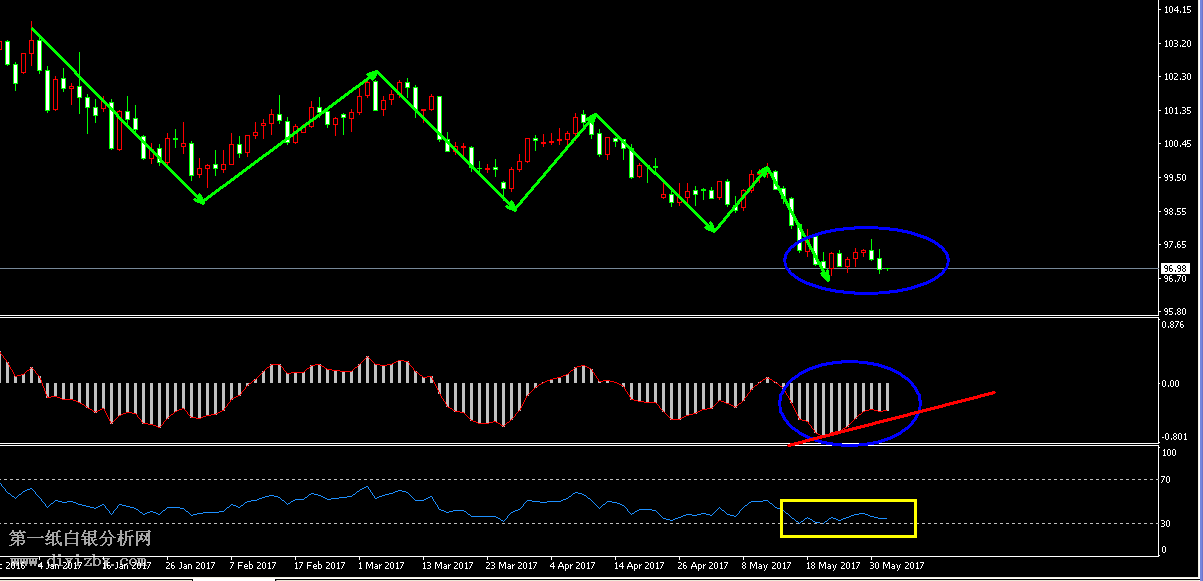Viewport: 1203px width, 581px height.
Task: Click the 1 Mar 2017 date label
Action: (382, 564)
